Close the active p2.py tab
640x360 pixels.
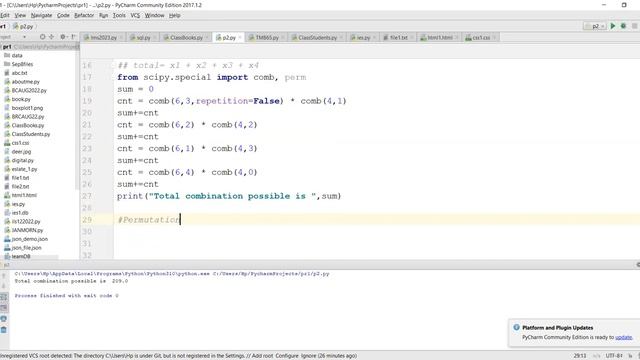tap(240, 38)
